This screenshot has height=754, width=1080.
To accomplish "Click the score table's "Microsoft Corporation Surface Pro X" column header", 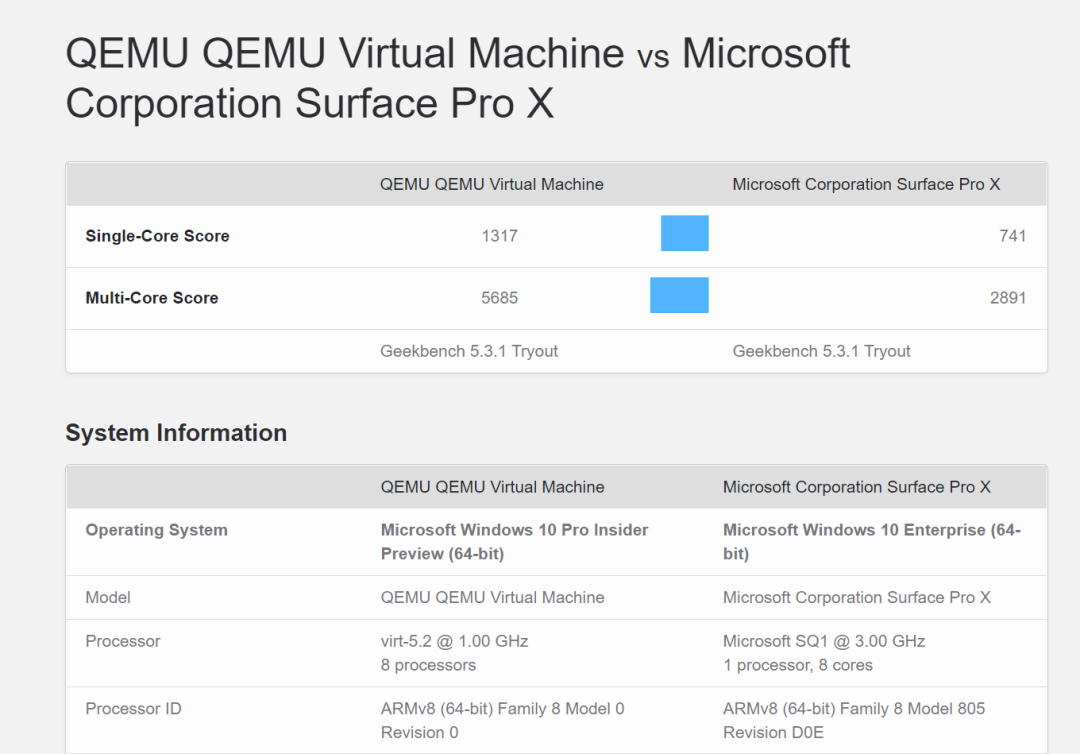I will [866, 185].
